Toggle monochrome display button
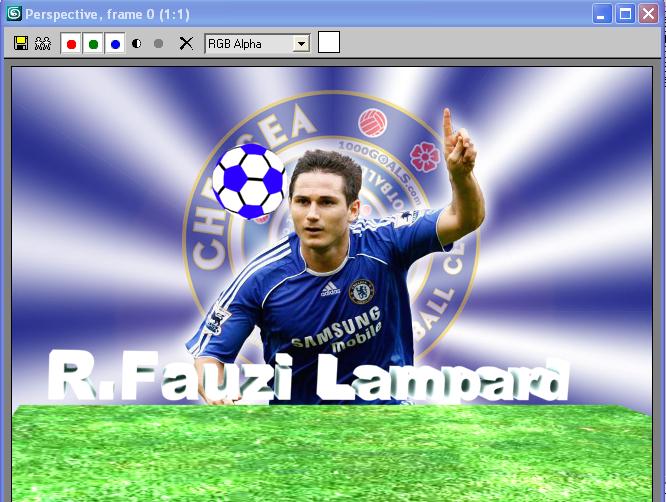The image size is (666, 502). pyautogui.click(x=158, y=43)
